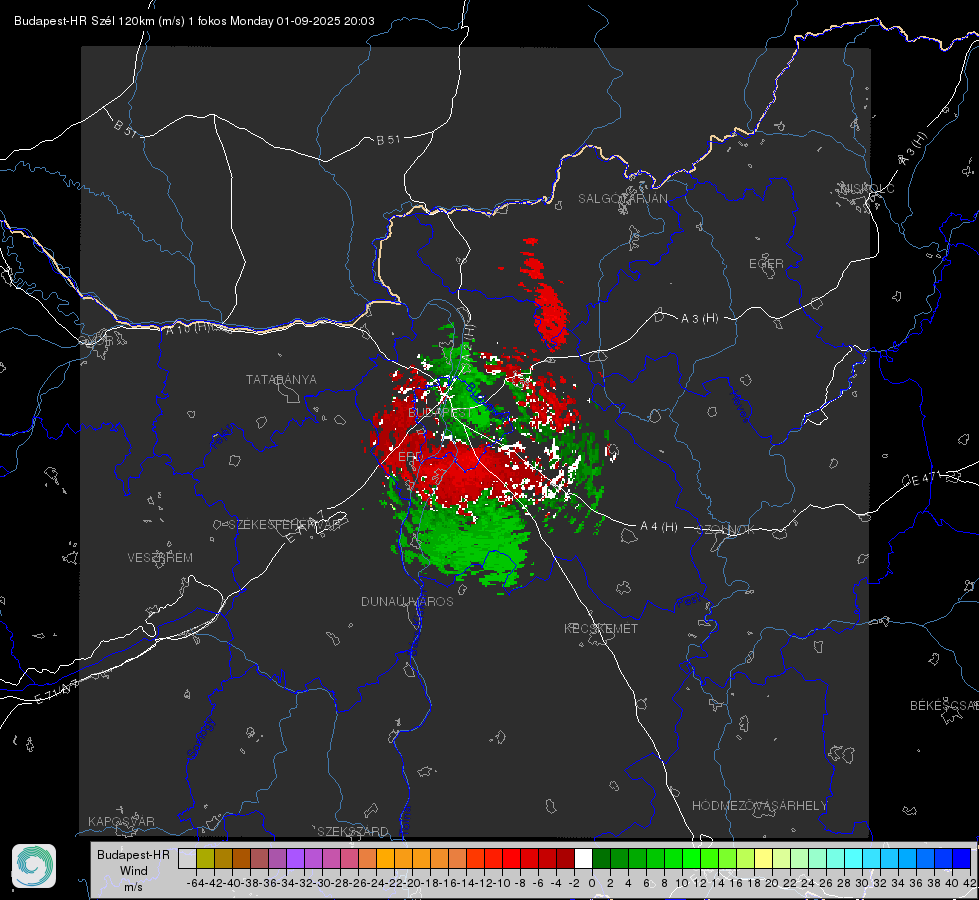Viewport: 979px width, 900px height.
Task: Select the olive swatch at -64
Action: [205, 858]
